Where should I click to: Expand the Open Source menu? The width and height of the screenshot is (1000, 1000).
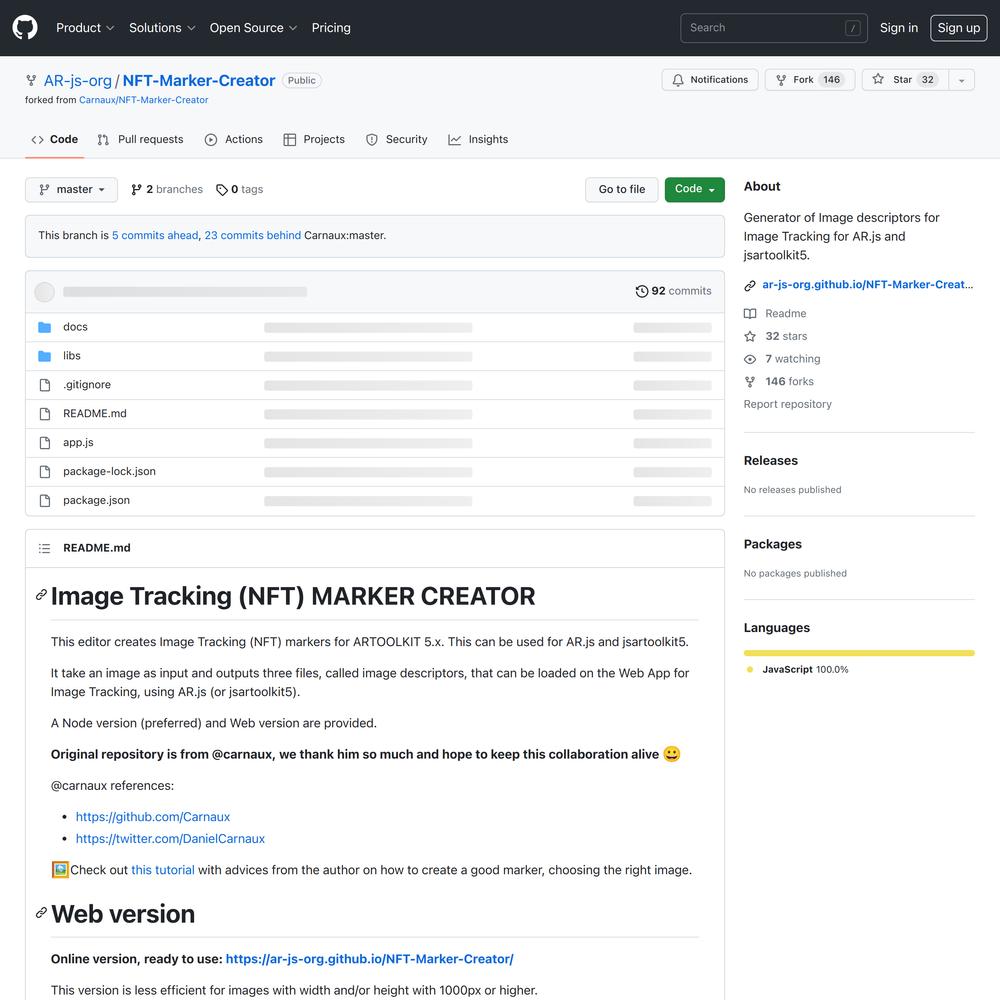(253, 28)
